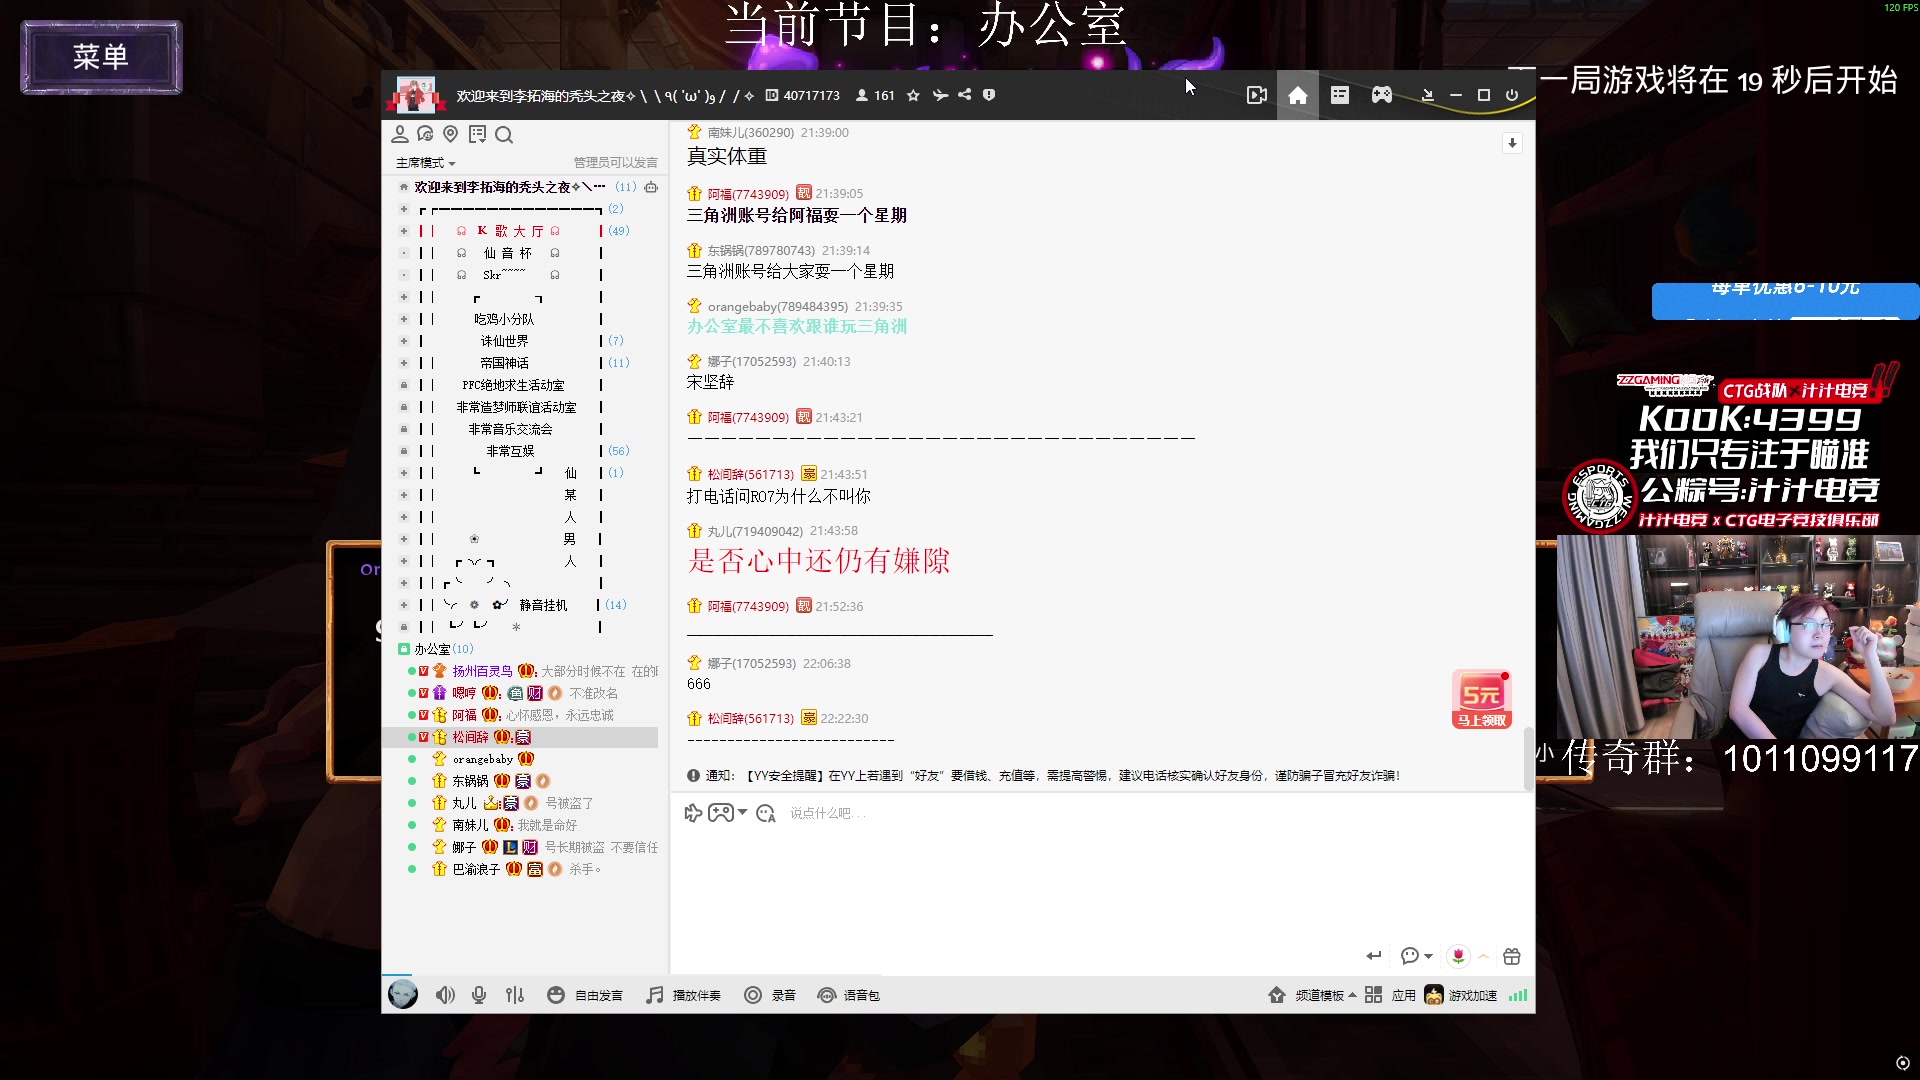
Task: Click own avatar in bottom bar
Action: (403, 994)
